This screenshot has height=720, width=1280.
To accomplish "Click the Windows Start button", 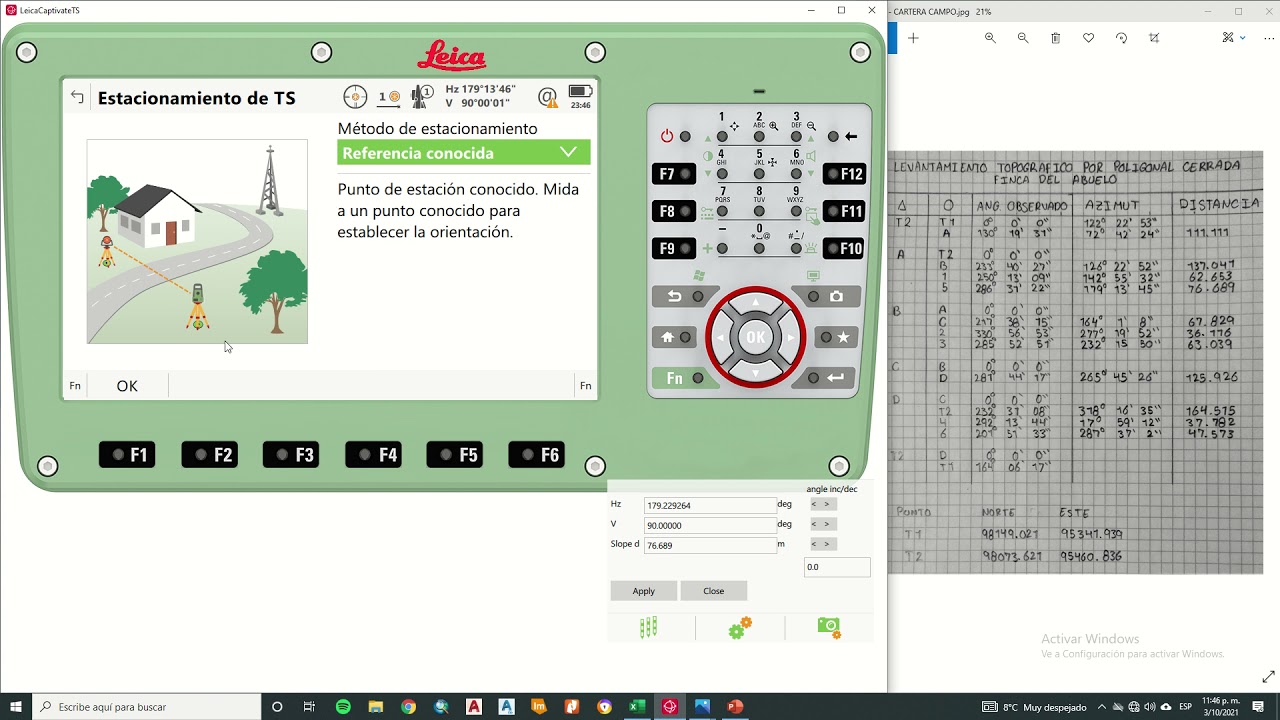I will pos(16,707).
